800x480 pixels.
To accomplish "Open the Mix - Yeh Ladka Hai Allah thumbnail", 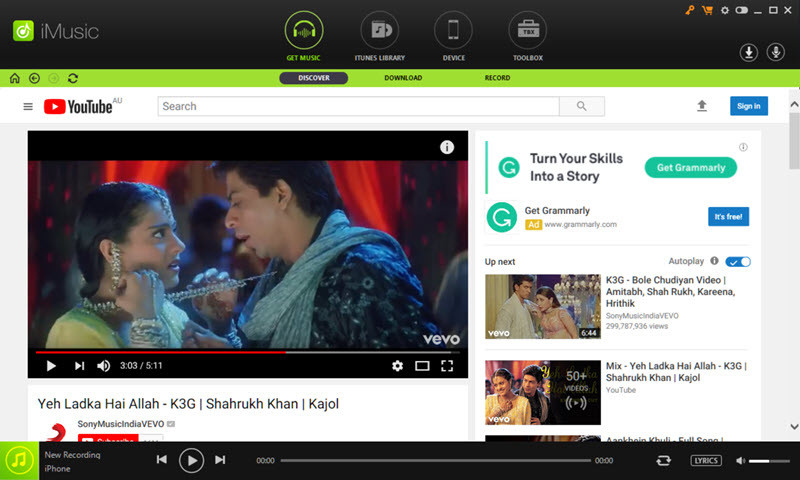I will coord(543,393).
